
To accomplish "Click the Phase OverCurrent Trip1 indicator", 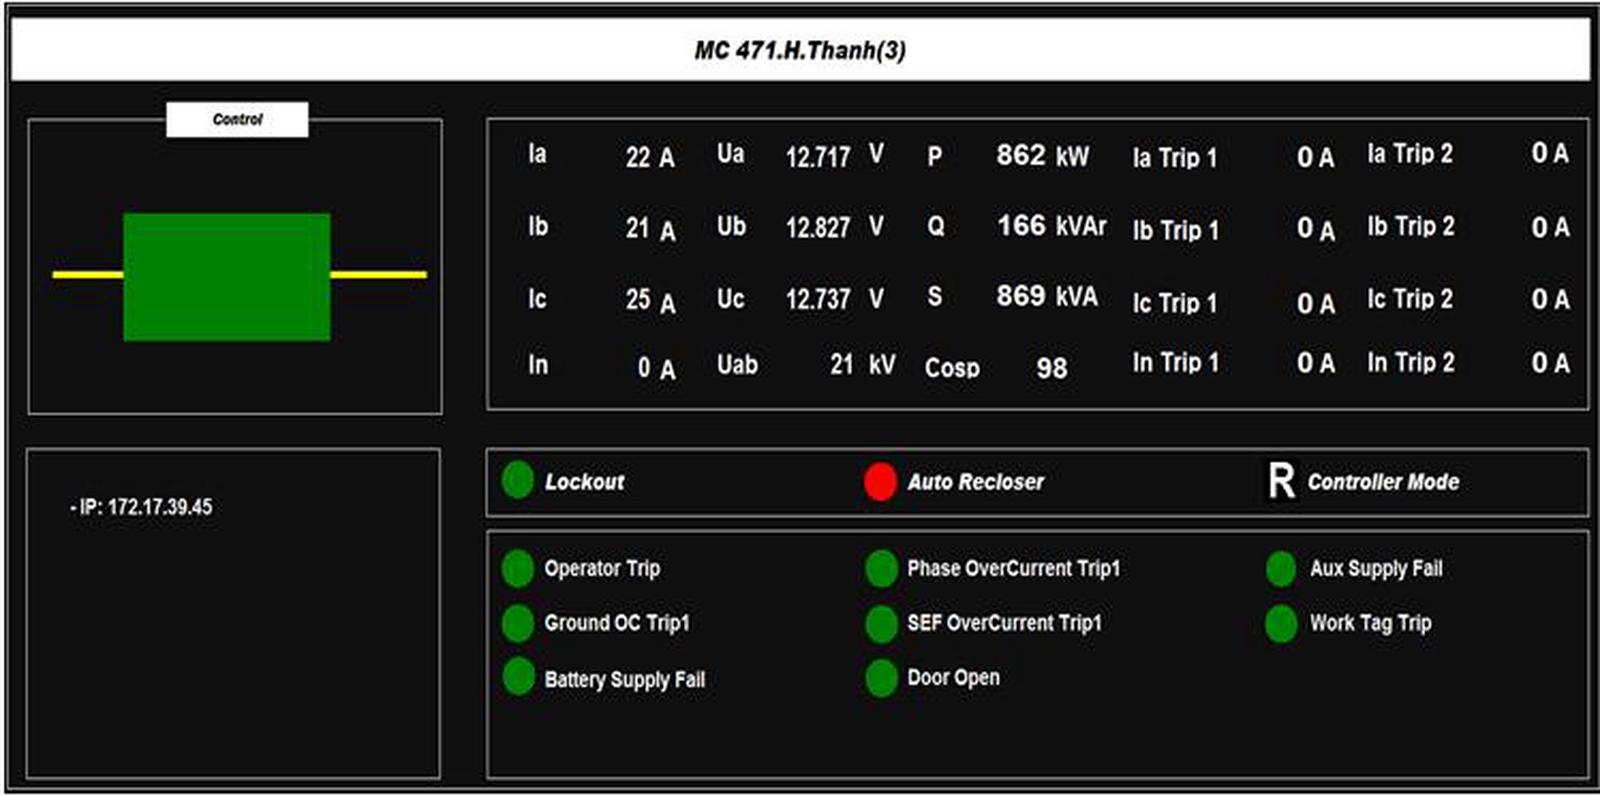I will pyautogui.click(x=881, y=568).
